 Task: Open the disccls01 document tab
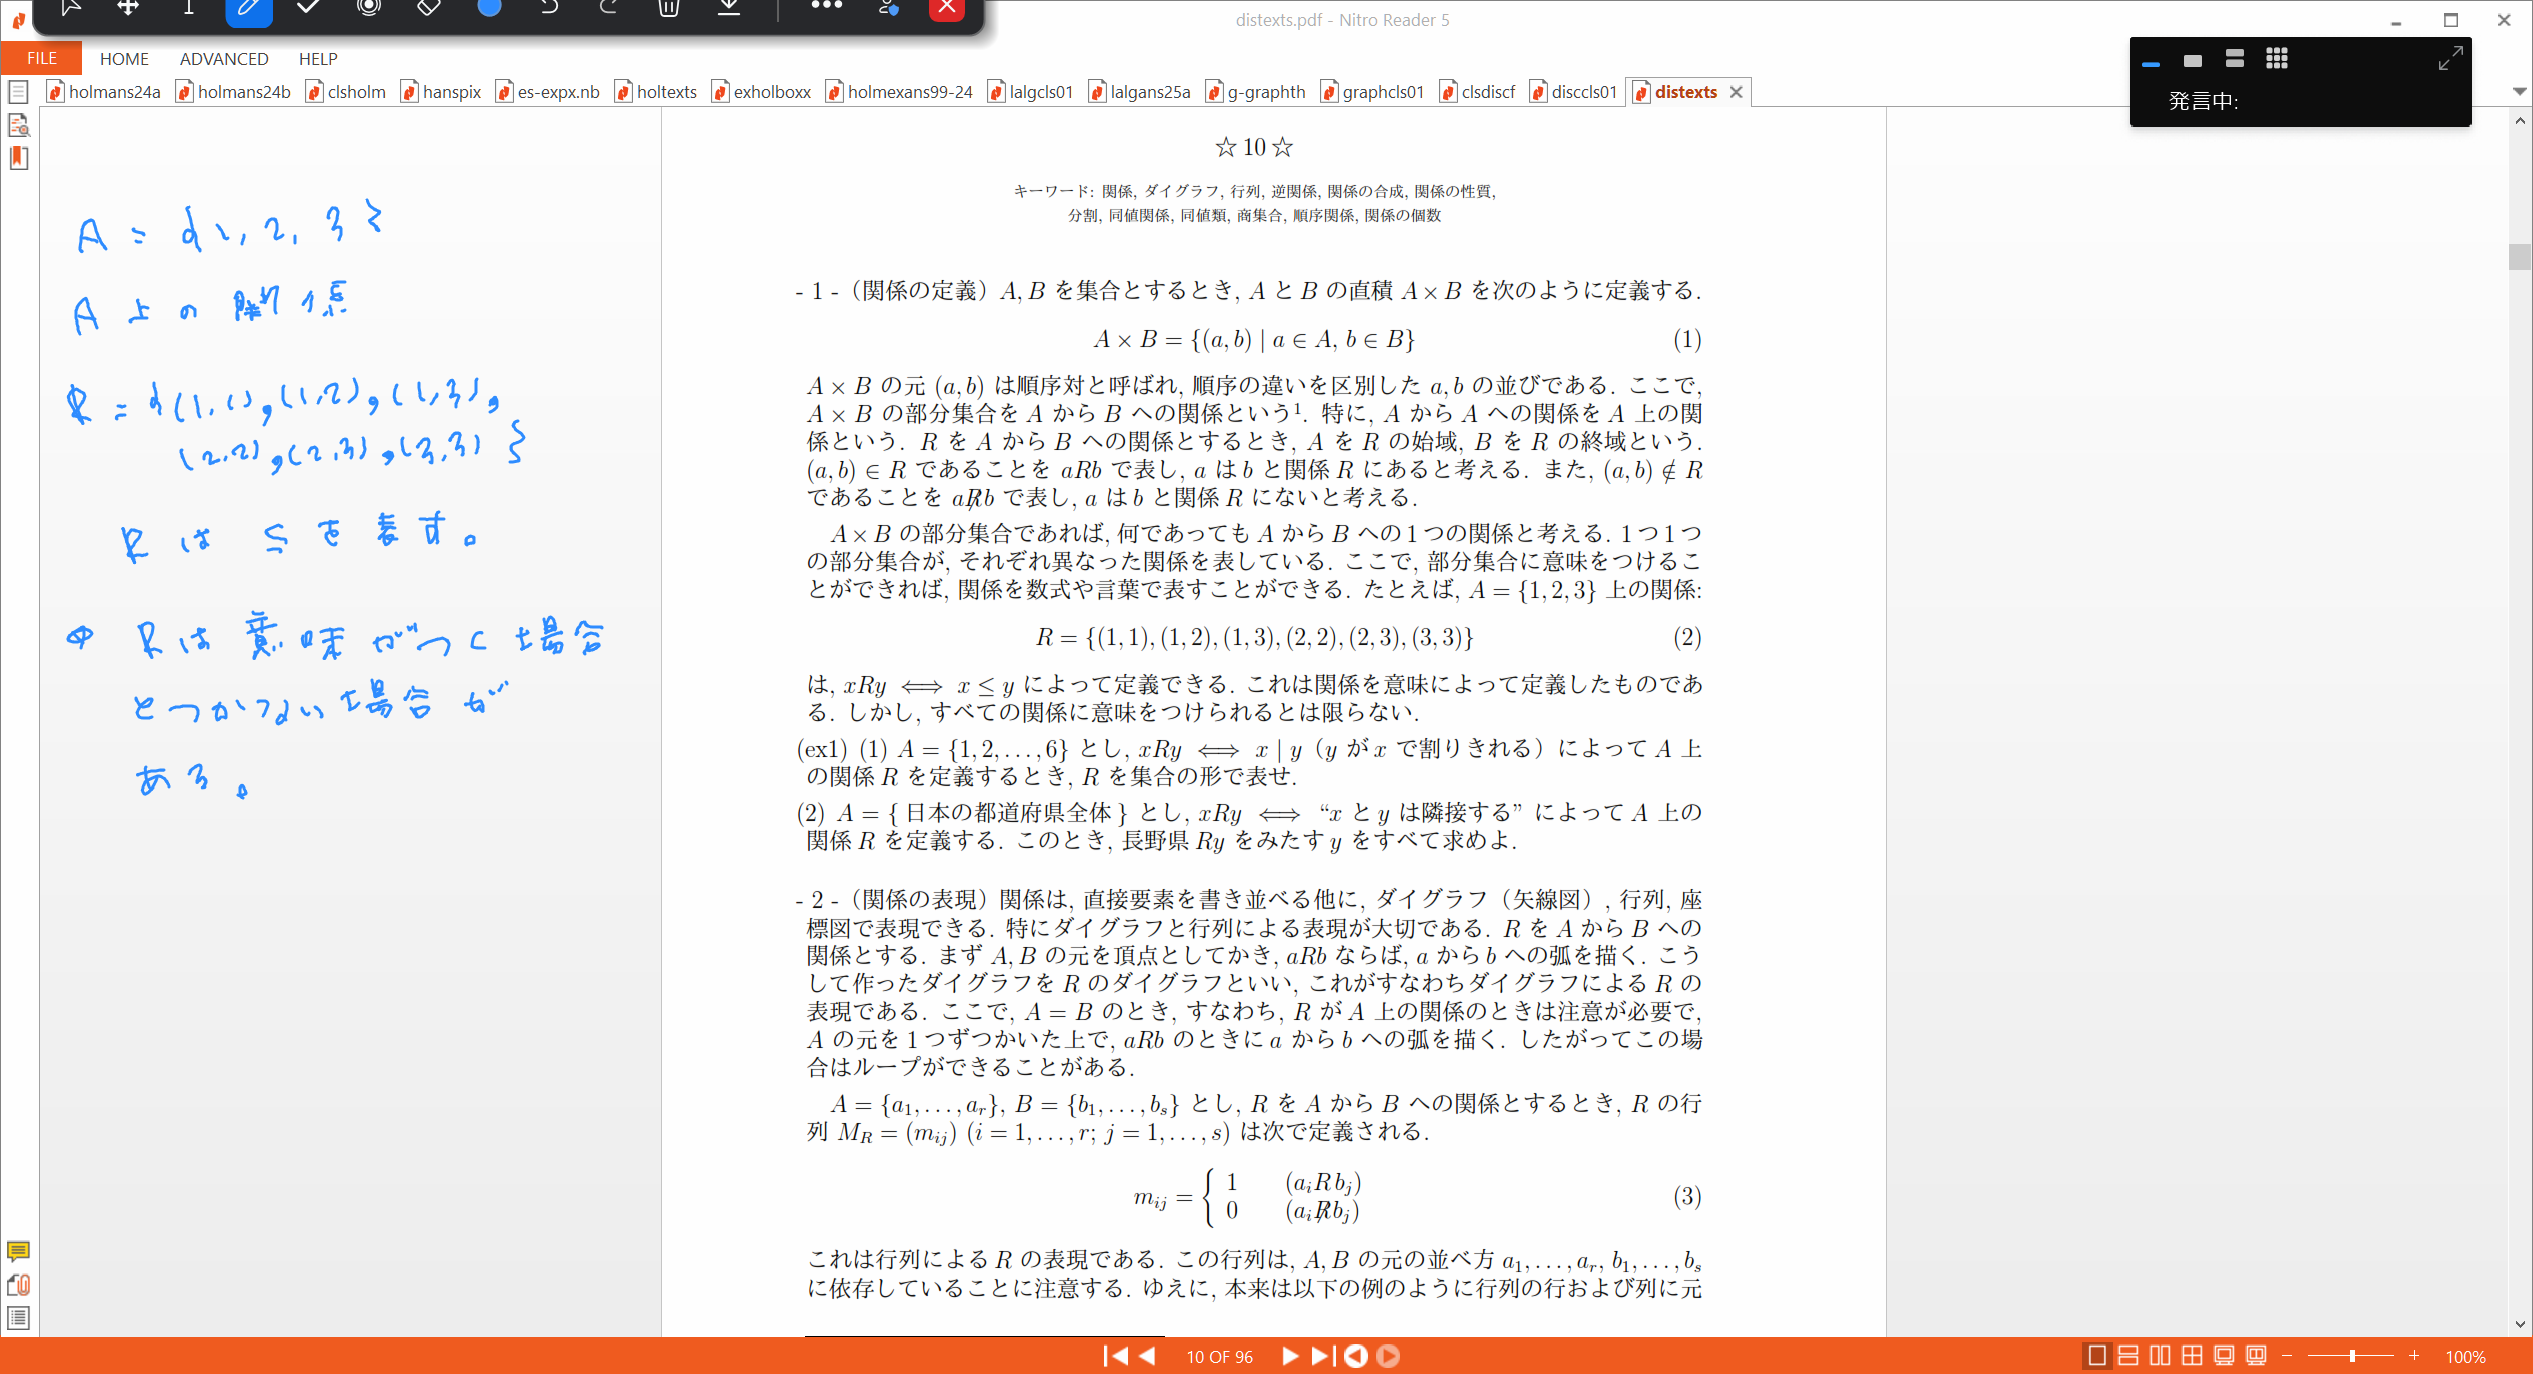[x=1573, y=92]
